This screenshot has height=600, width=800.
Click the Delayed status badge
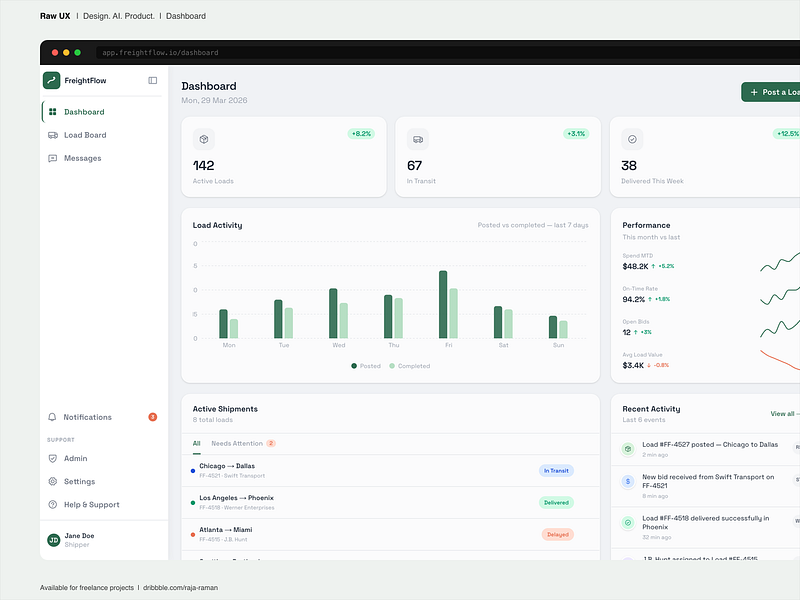[558, 534]
